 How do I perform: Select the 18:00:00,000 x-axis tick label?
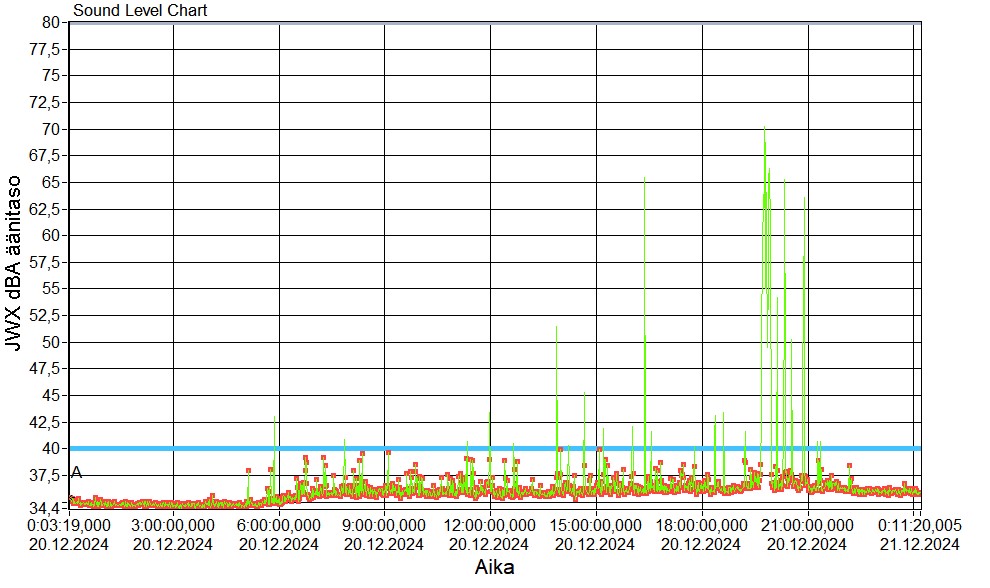click(x=702, y=524)
